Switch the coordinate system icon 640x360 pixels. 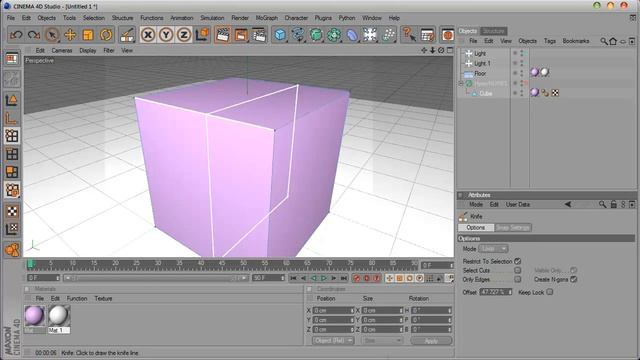coord(202,35)
